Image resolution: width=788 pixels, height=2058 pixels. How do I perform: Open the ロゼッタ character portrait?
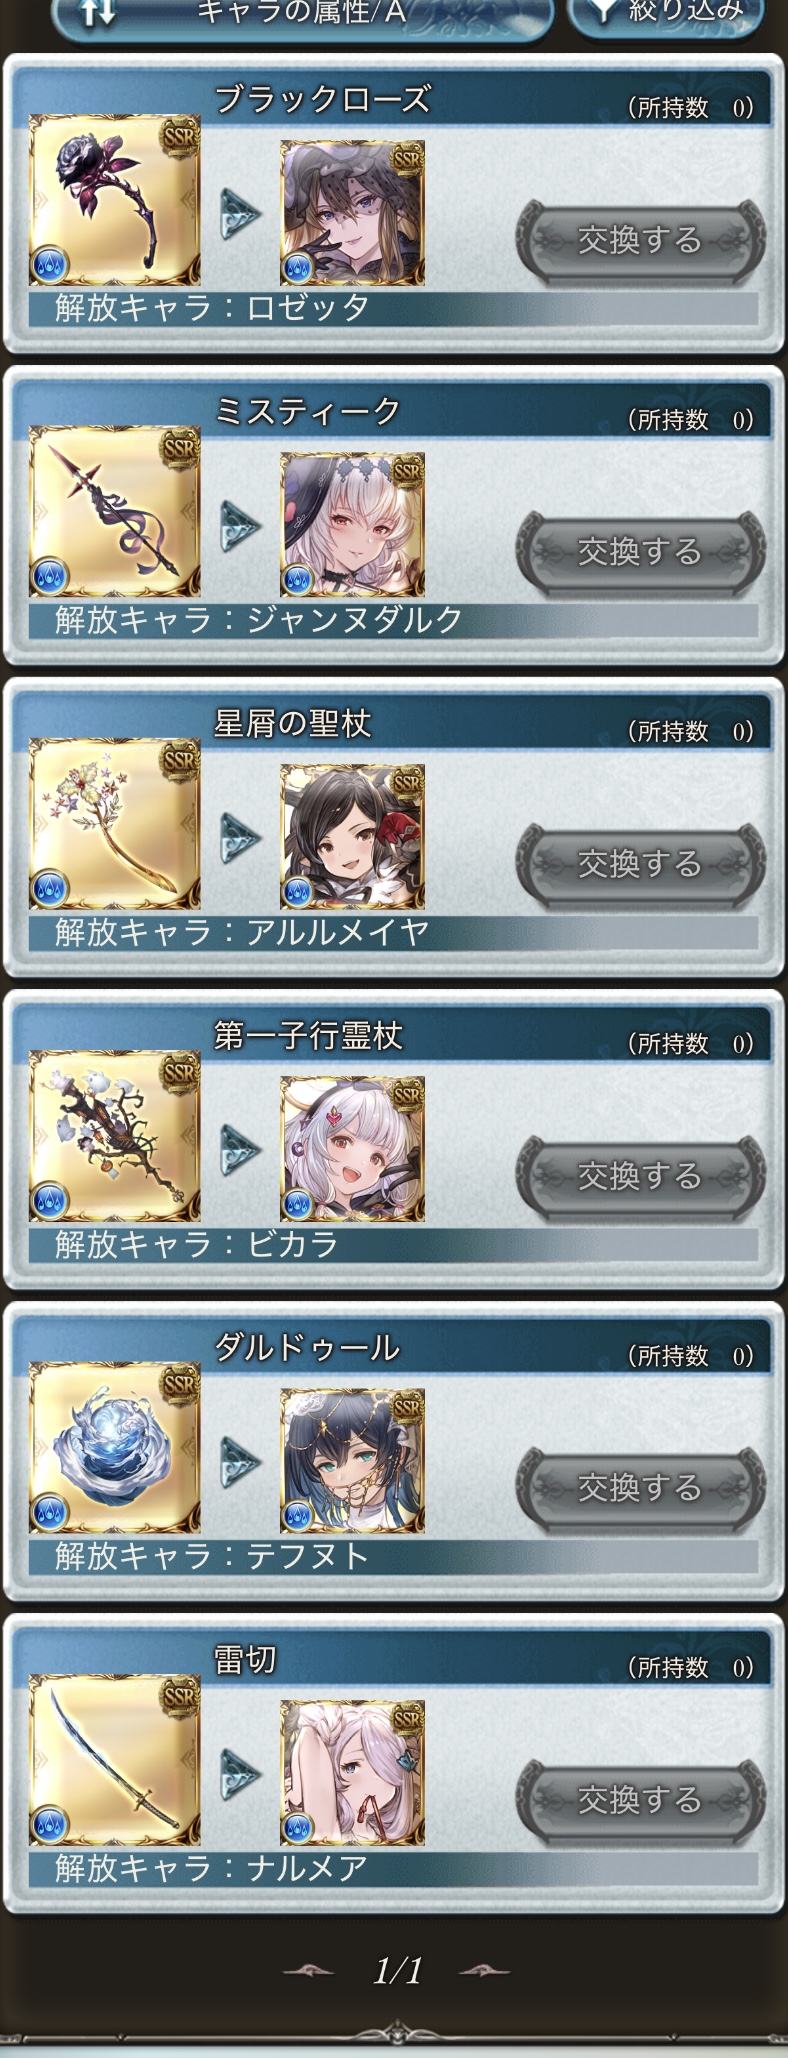tap(352, 213)
